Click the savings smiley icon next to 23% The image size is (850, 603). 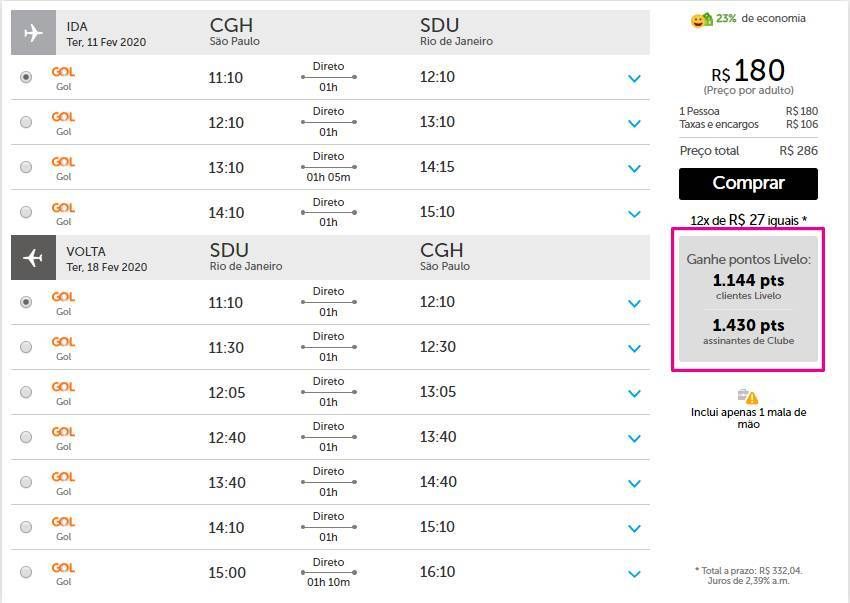[x=700, y=19]
